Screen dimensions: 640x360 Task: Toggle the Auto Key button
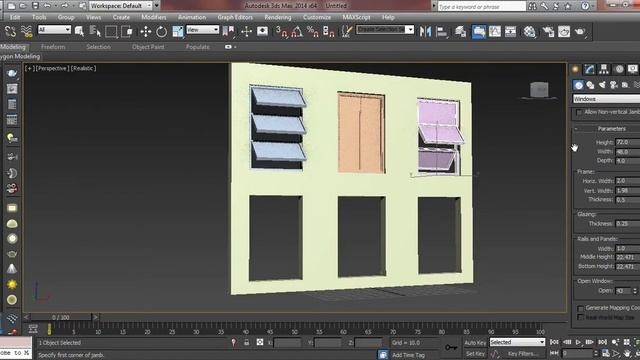click(475, 342)
